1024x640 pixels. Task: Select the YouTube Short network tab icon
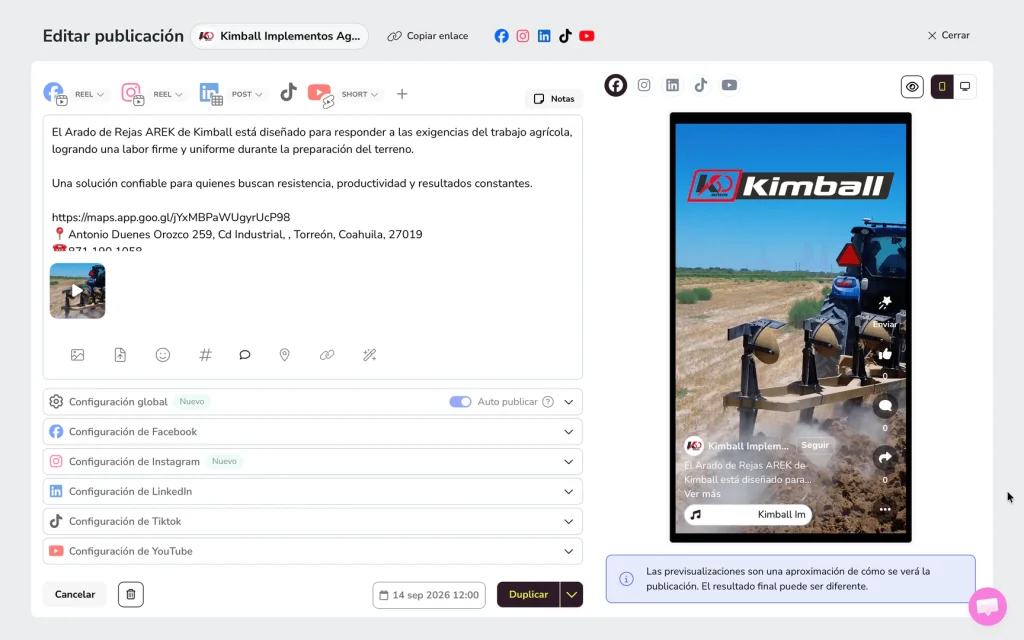321,94
